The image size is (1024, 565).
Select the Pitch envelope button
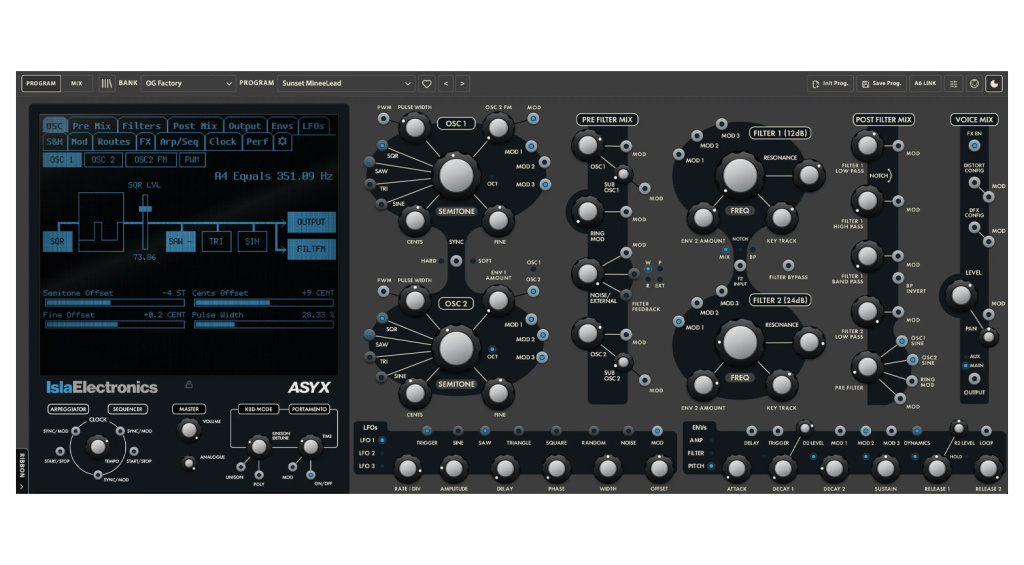pyautogui.click(x=711, y=466)
